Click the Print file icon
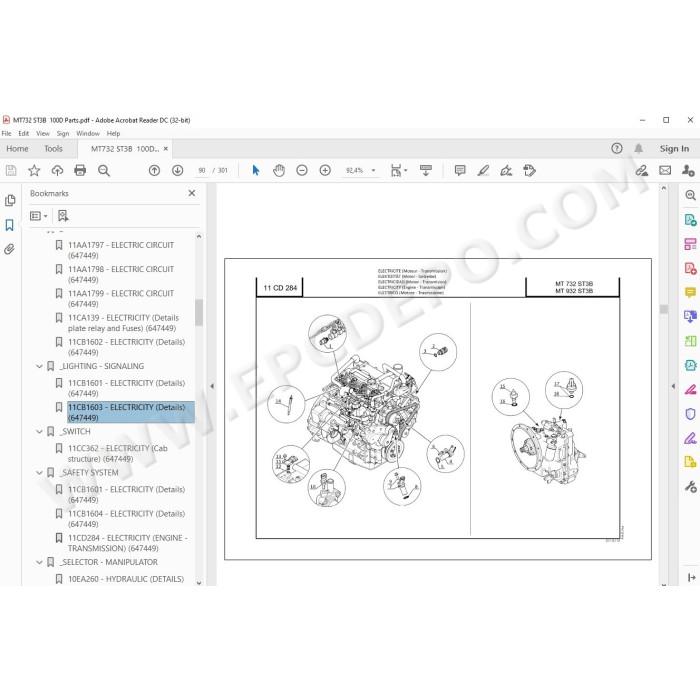 (80, 170)
